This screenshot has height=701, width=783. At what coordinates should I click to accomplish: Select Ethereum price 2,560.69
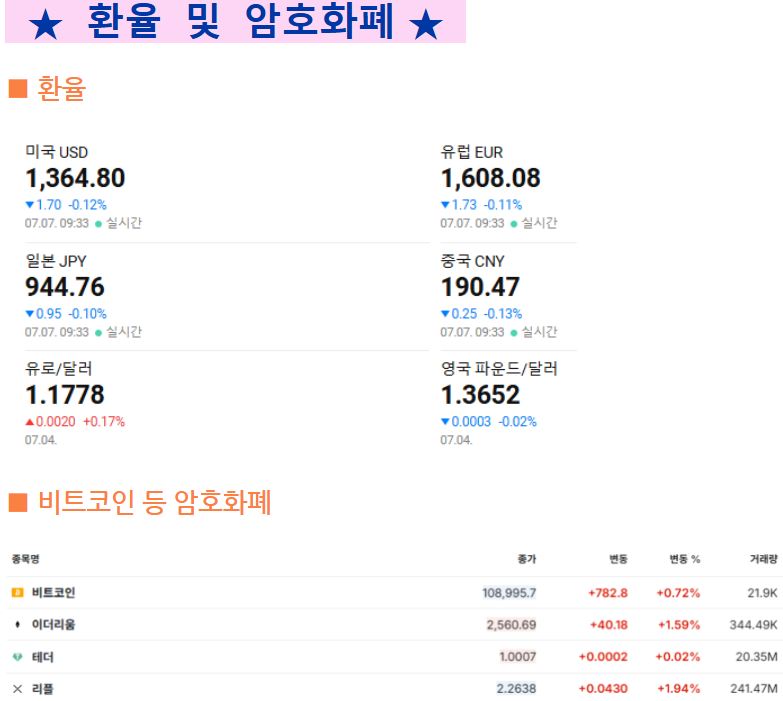pos(511,625)
